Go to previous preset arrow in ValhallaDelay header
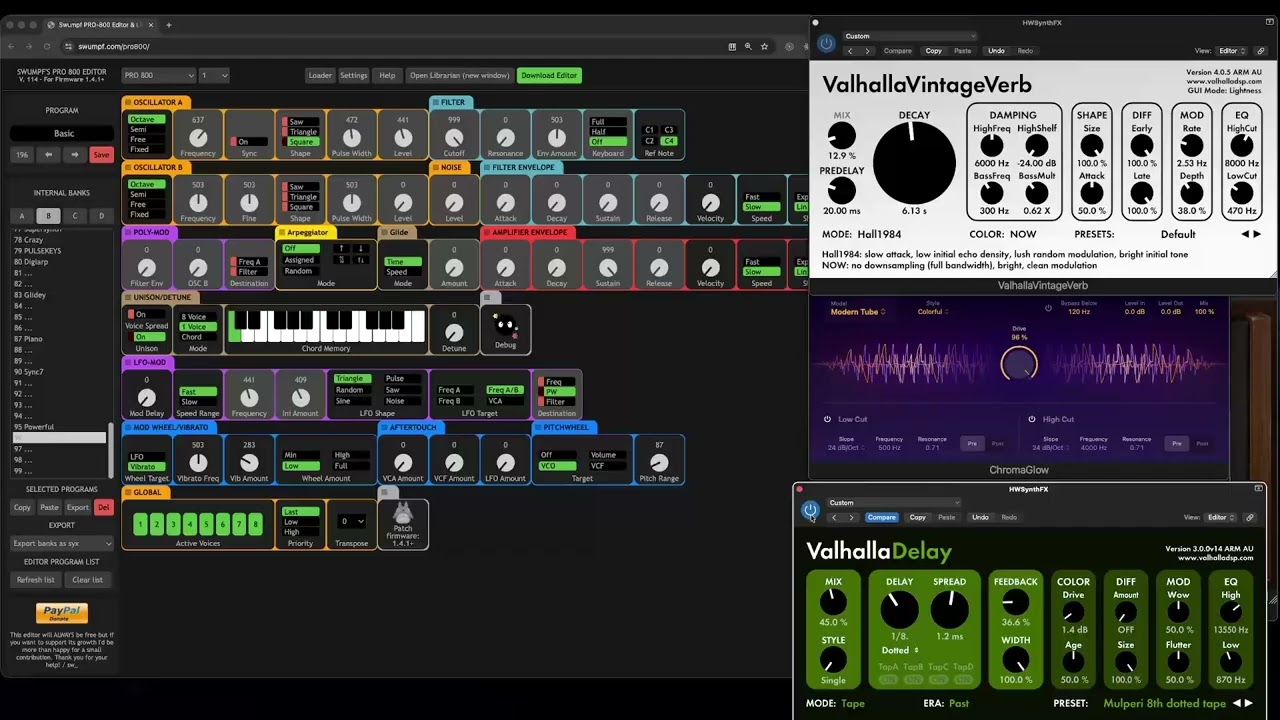1280x720 pixels. (x=834, y=517)
